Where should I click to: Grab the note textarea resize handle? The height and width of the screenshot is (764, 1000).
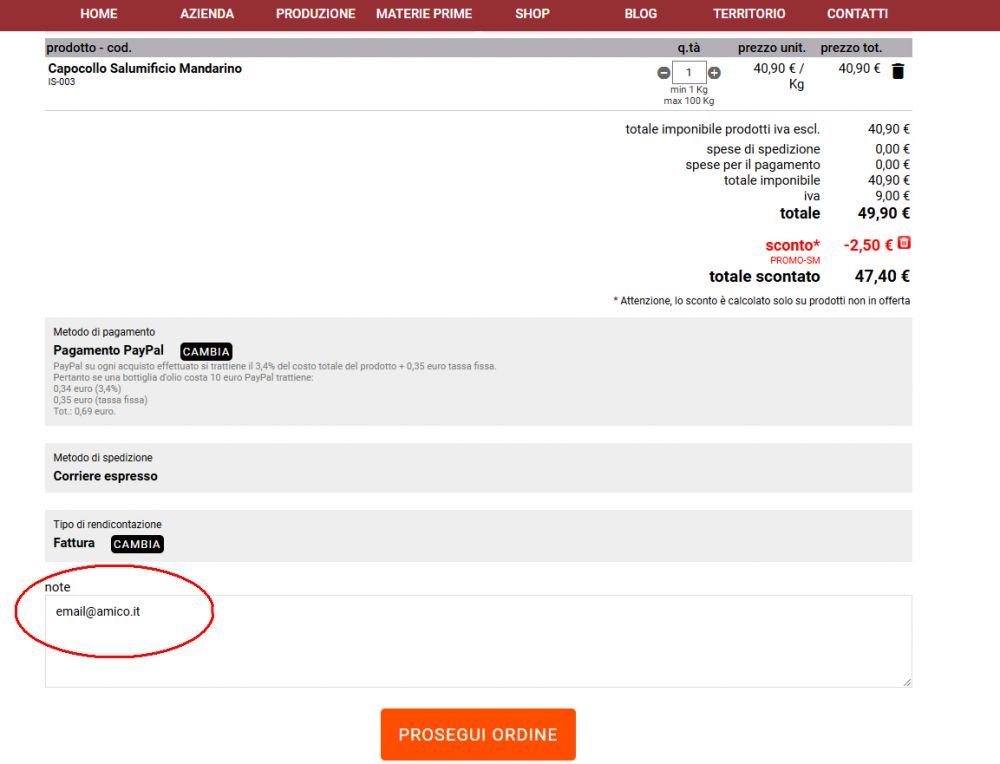(907, 682)
